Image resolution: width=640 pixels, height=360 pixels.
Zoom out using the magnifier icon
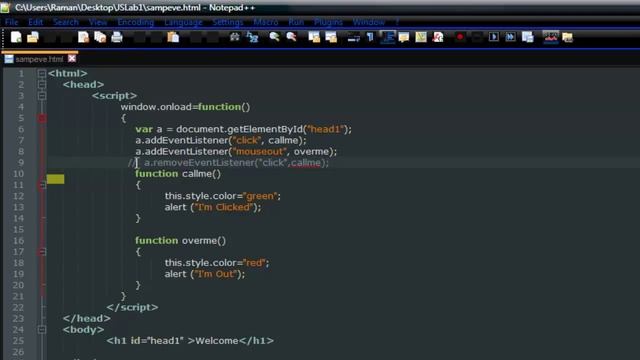[291, 37]
